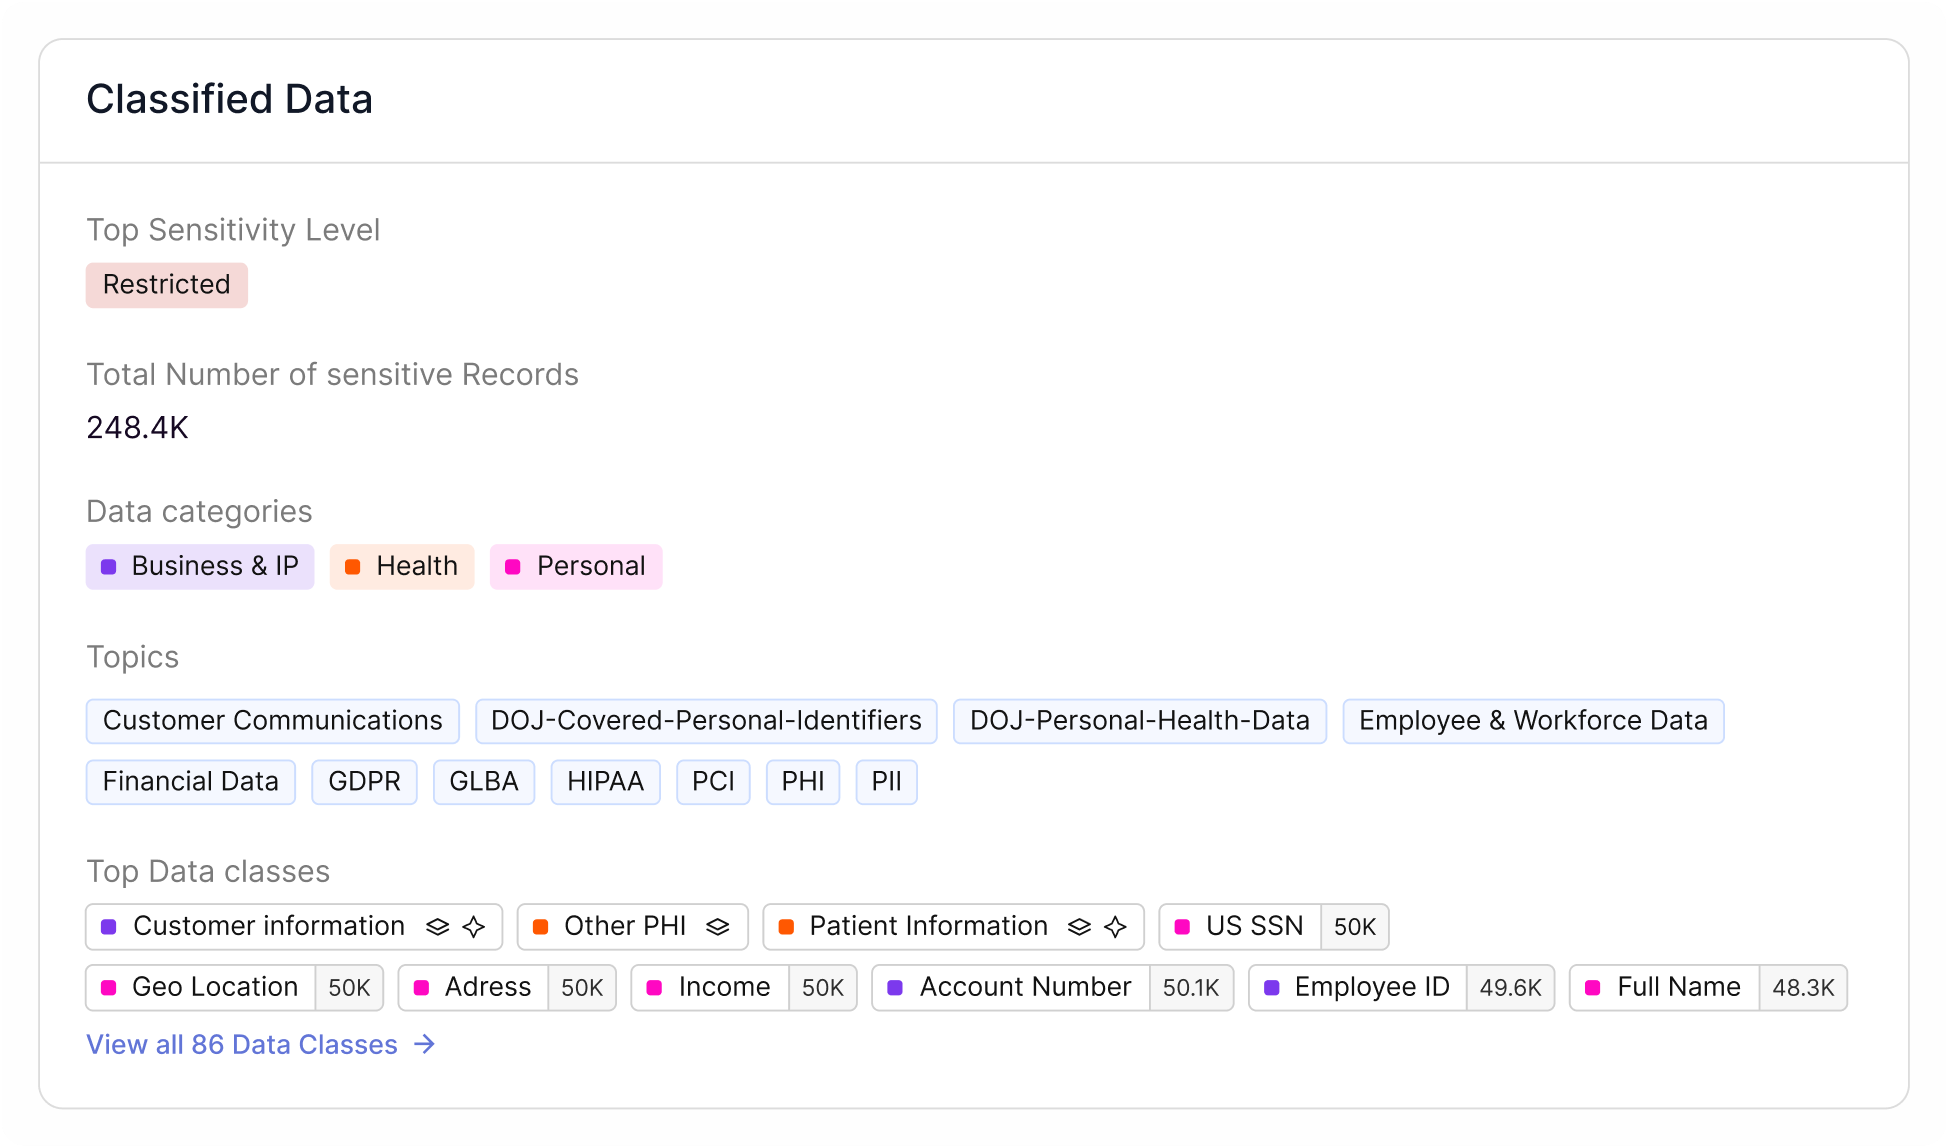Select the Personal data category tag
Viewport: 1948px width, 1148px height.
pyautogui.click(x=576, y=567)
